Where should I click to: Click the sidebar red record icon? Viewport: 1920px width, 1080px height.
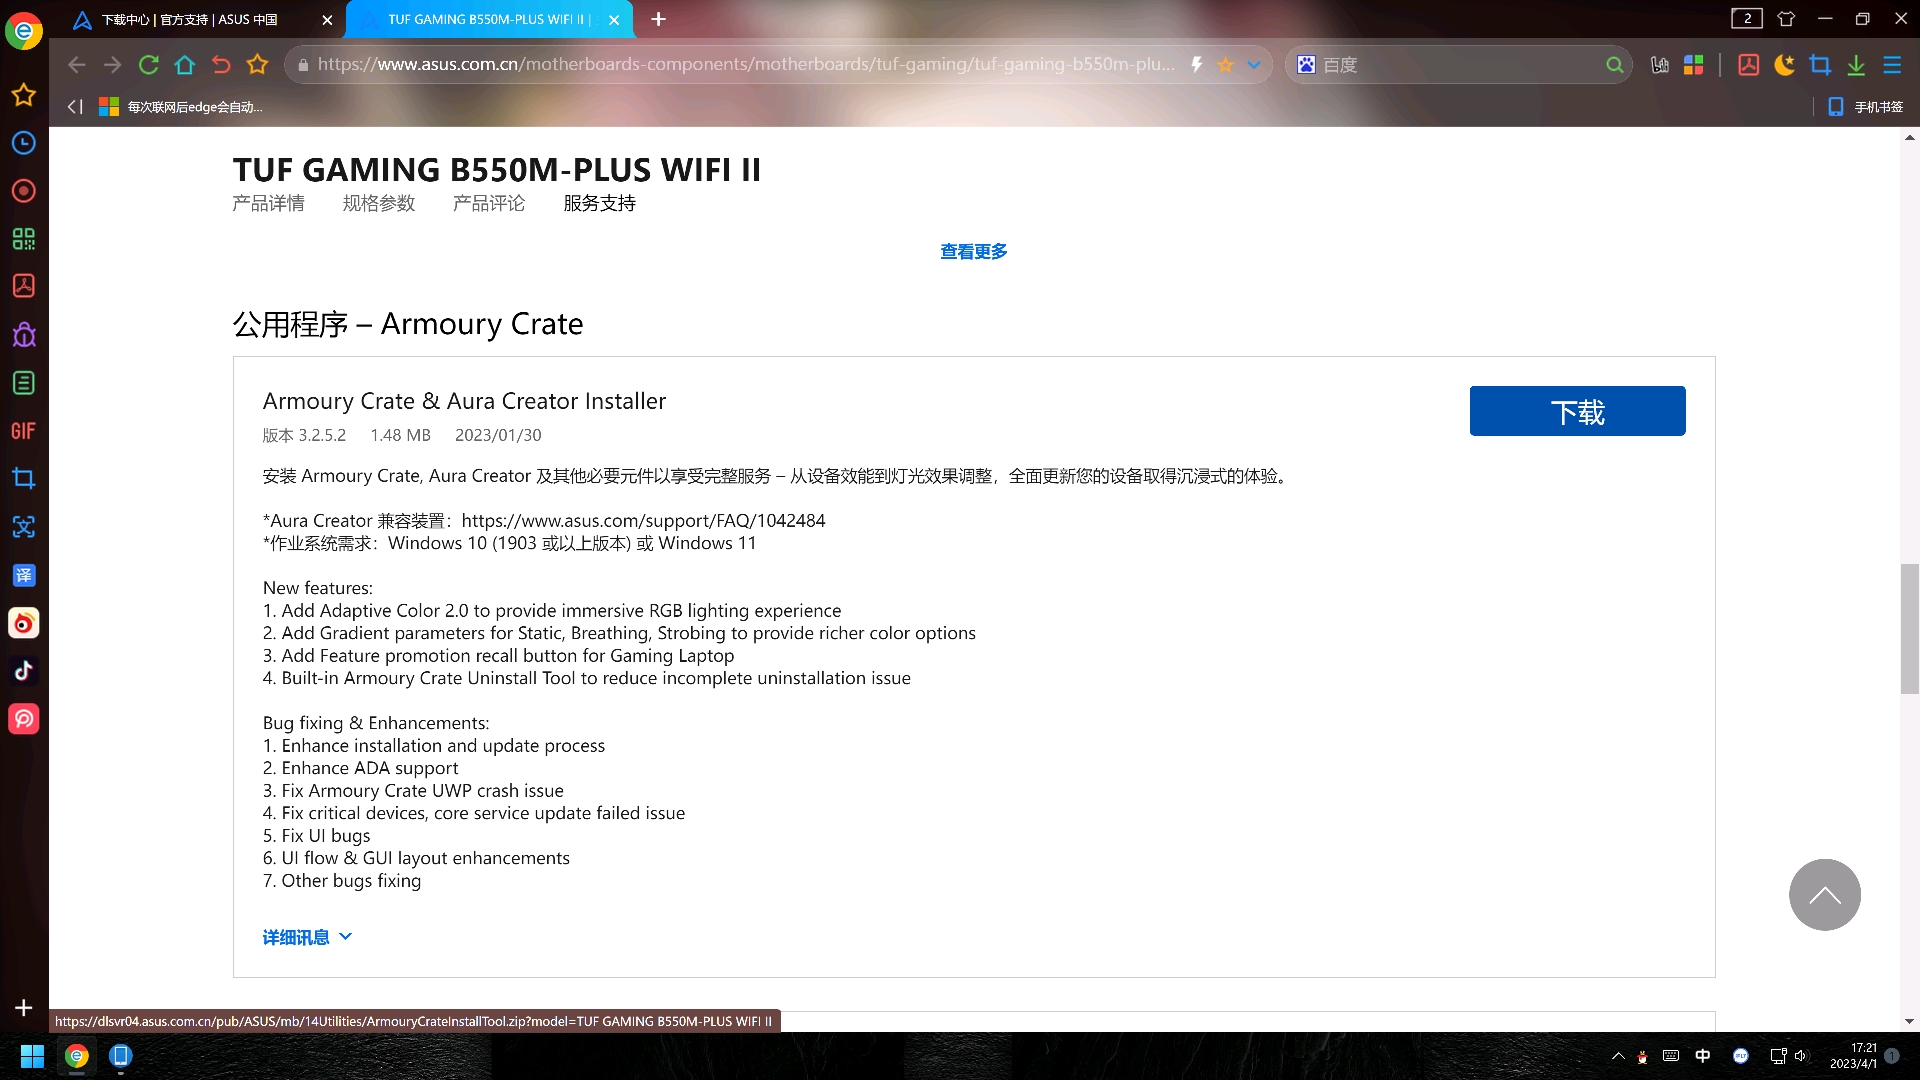click(x=23, y=191)
